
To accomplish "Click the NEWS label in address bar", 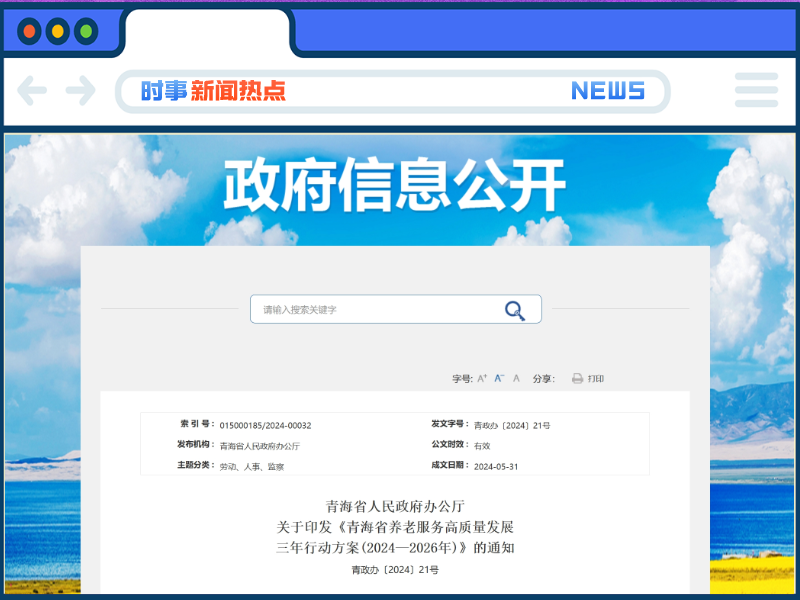I will 607,91.
